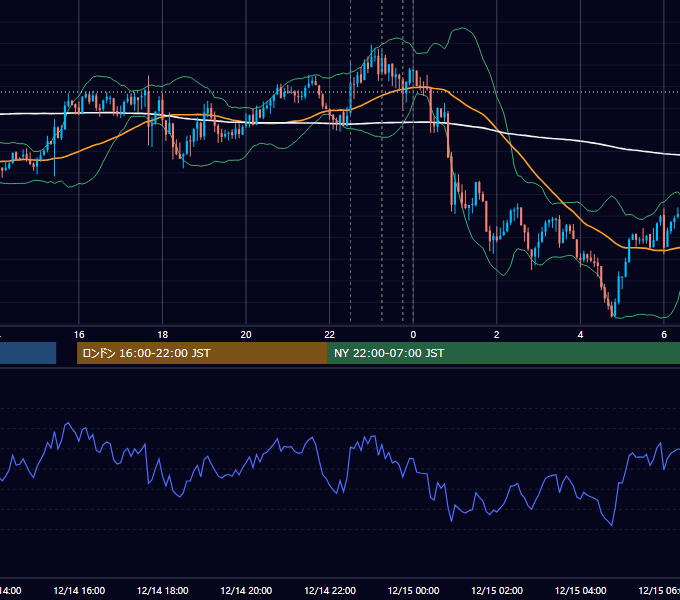The height and width of the screenshot is (600, 680).
Task: Click the upper axis label 0
Action: (x=413, y=335)
